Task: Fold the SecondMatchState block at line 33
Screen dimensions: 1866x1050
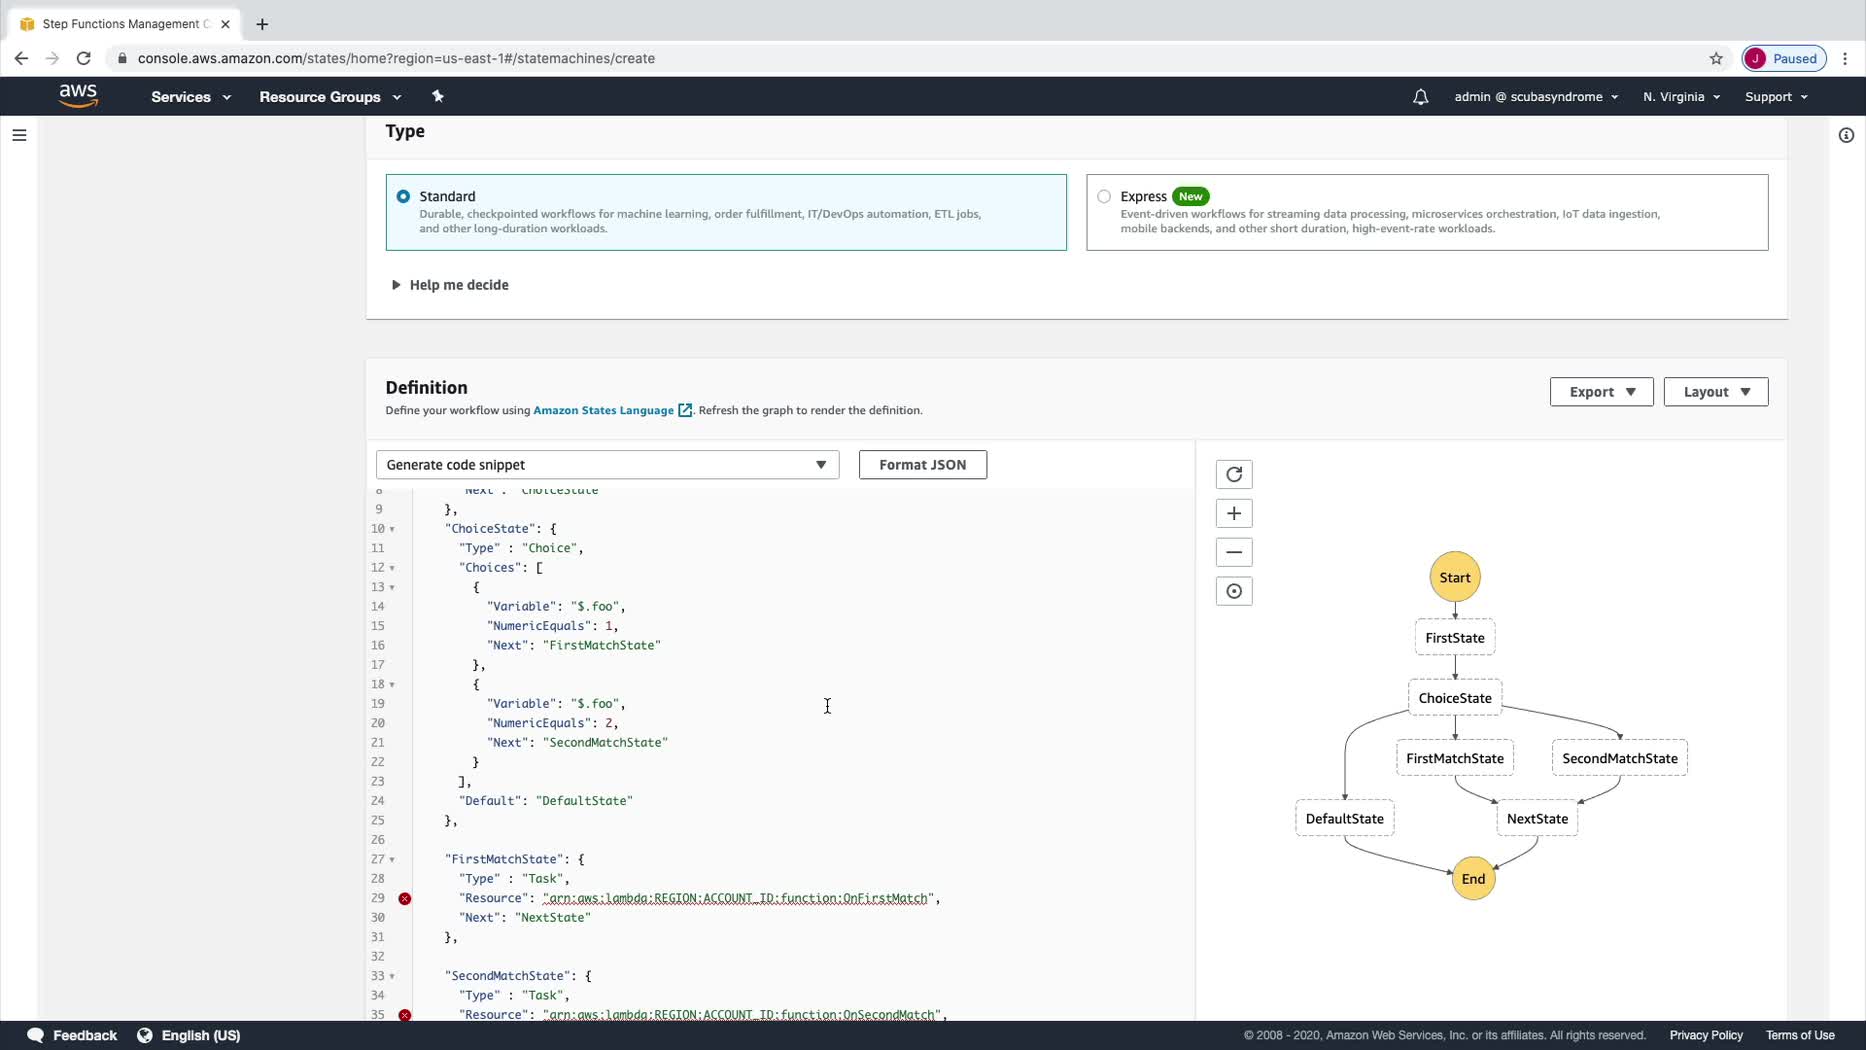Action: click(392, 976)
